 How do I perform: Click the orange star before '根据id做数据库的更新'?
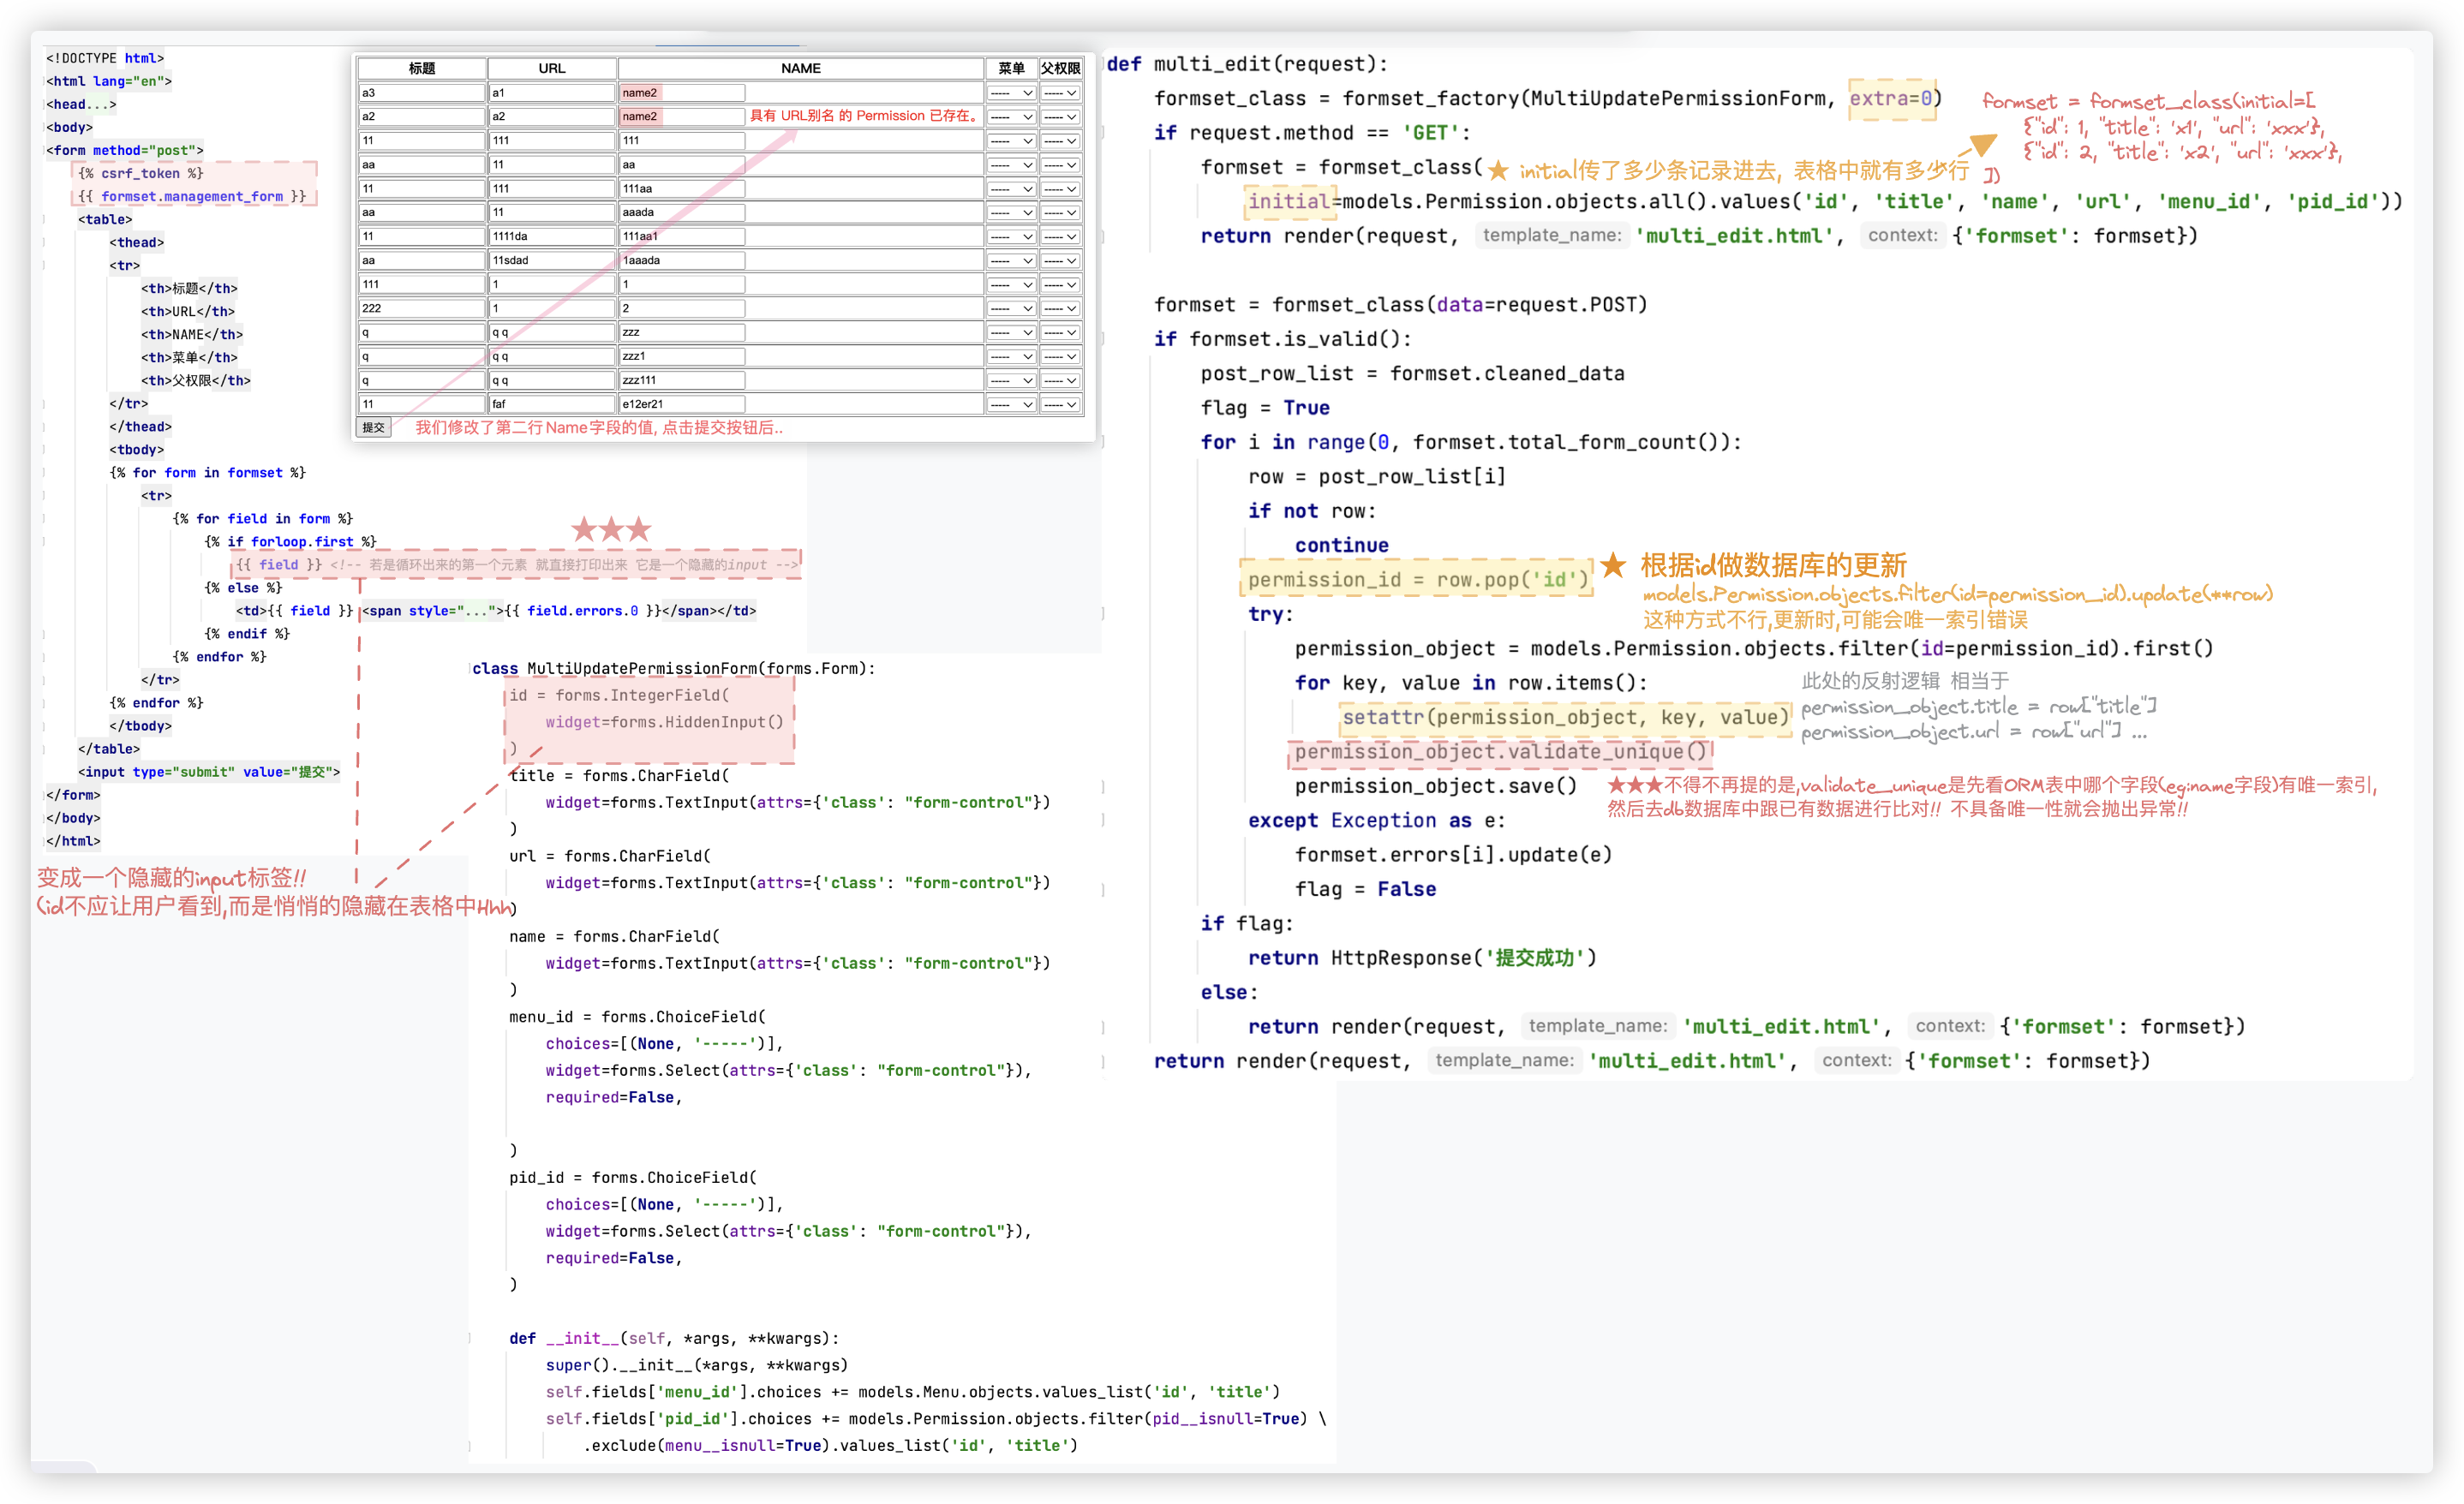point(1613,566)
